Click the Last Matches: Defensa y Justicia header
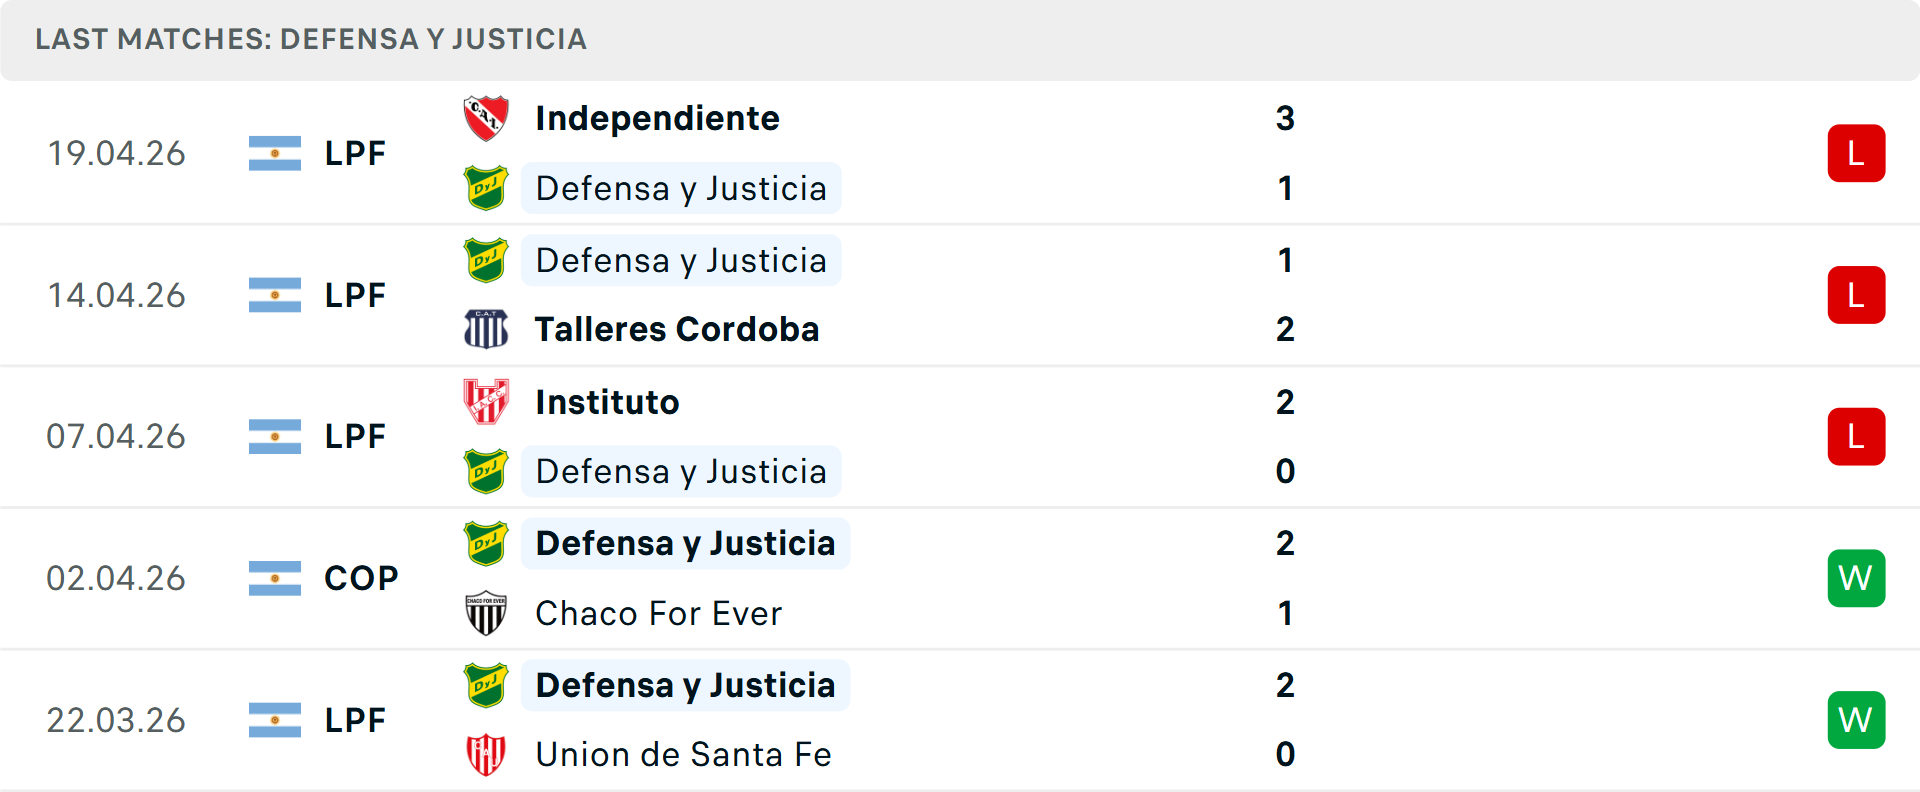This screenshot has height=792, width=1920. pyautogui.click(x=311, y=39)
